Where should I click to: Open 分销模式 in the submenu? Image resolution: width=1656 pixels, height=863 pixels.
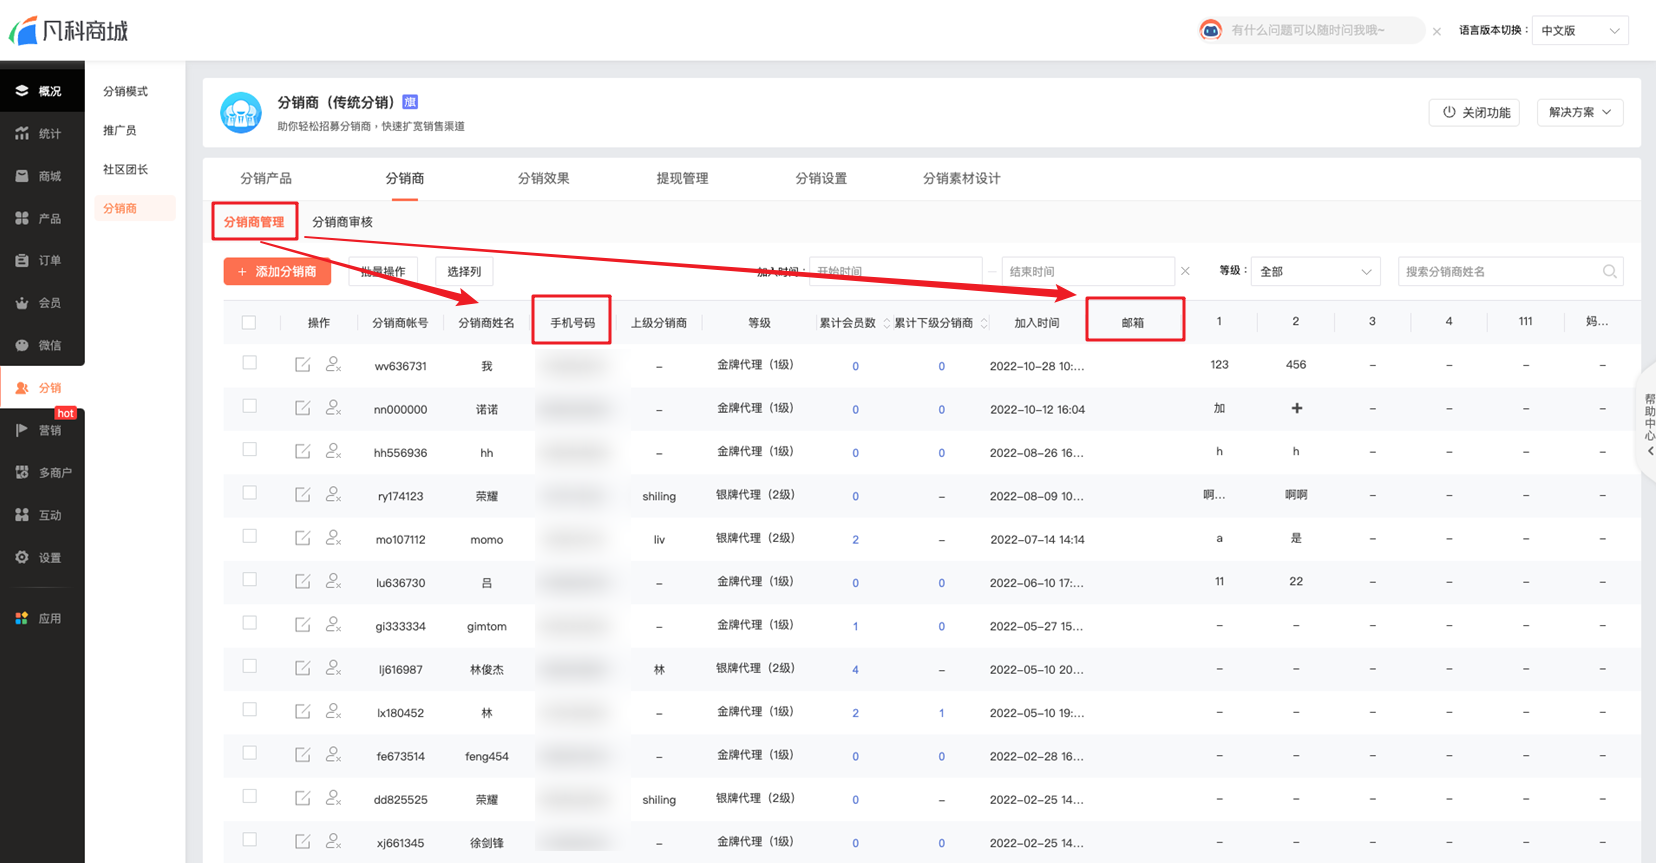[x=125, y=91]
